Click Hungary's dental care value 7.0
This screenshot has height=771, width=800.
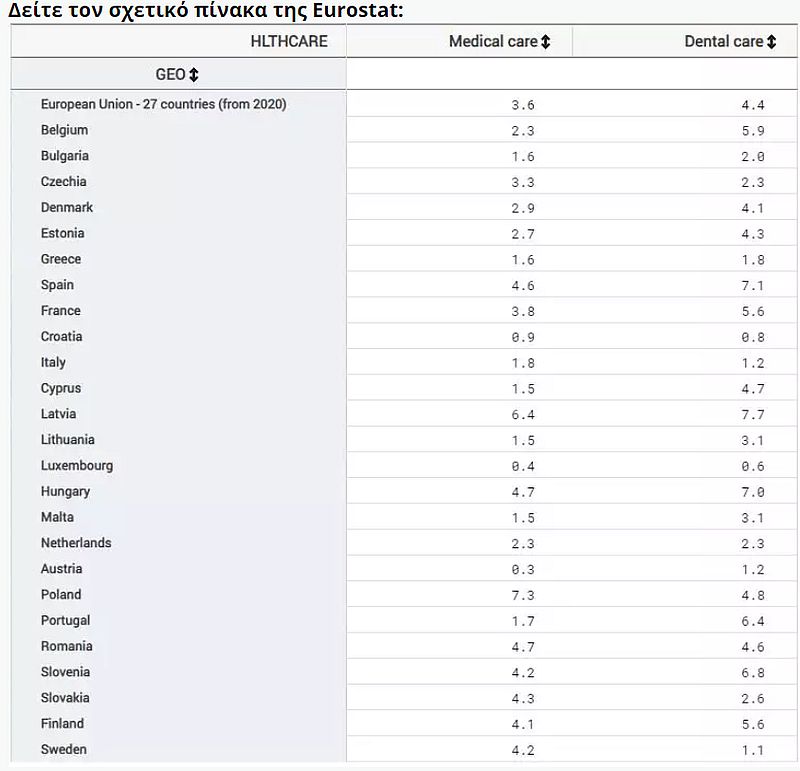pyautogui.click(x=753, y=492)
